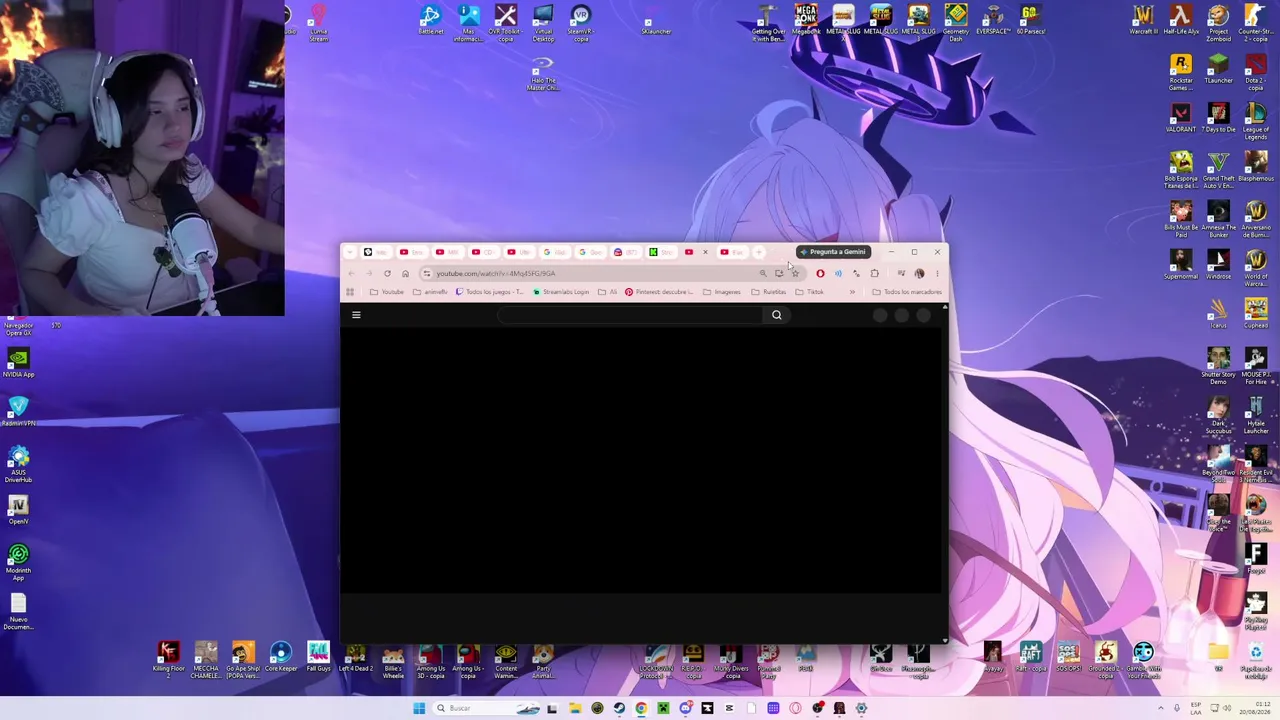Open Todos los juegos Twitch bookmark

(490, 292)
